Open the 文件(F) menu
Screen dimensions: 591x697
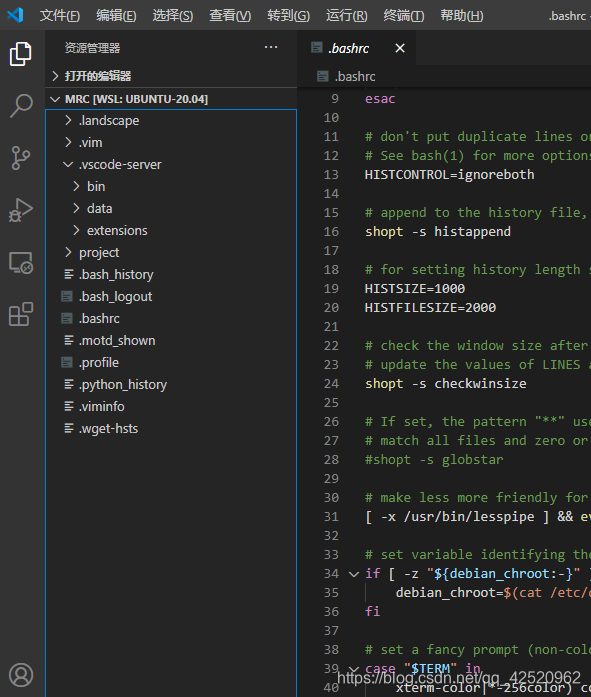click(x=60, y=16)
